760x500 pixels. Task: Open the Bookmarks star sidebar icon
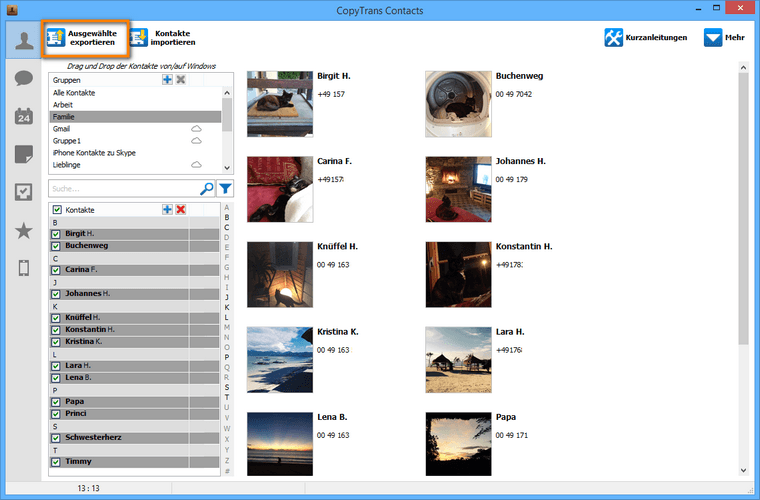point(21,230)
